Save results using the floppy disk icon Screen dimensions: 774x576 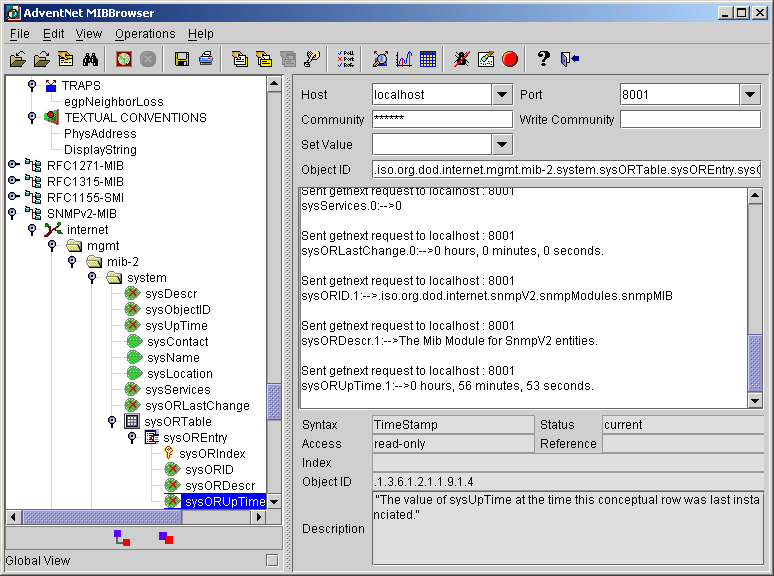tap(182, 59)
